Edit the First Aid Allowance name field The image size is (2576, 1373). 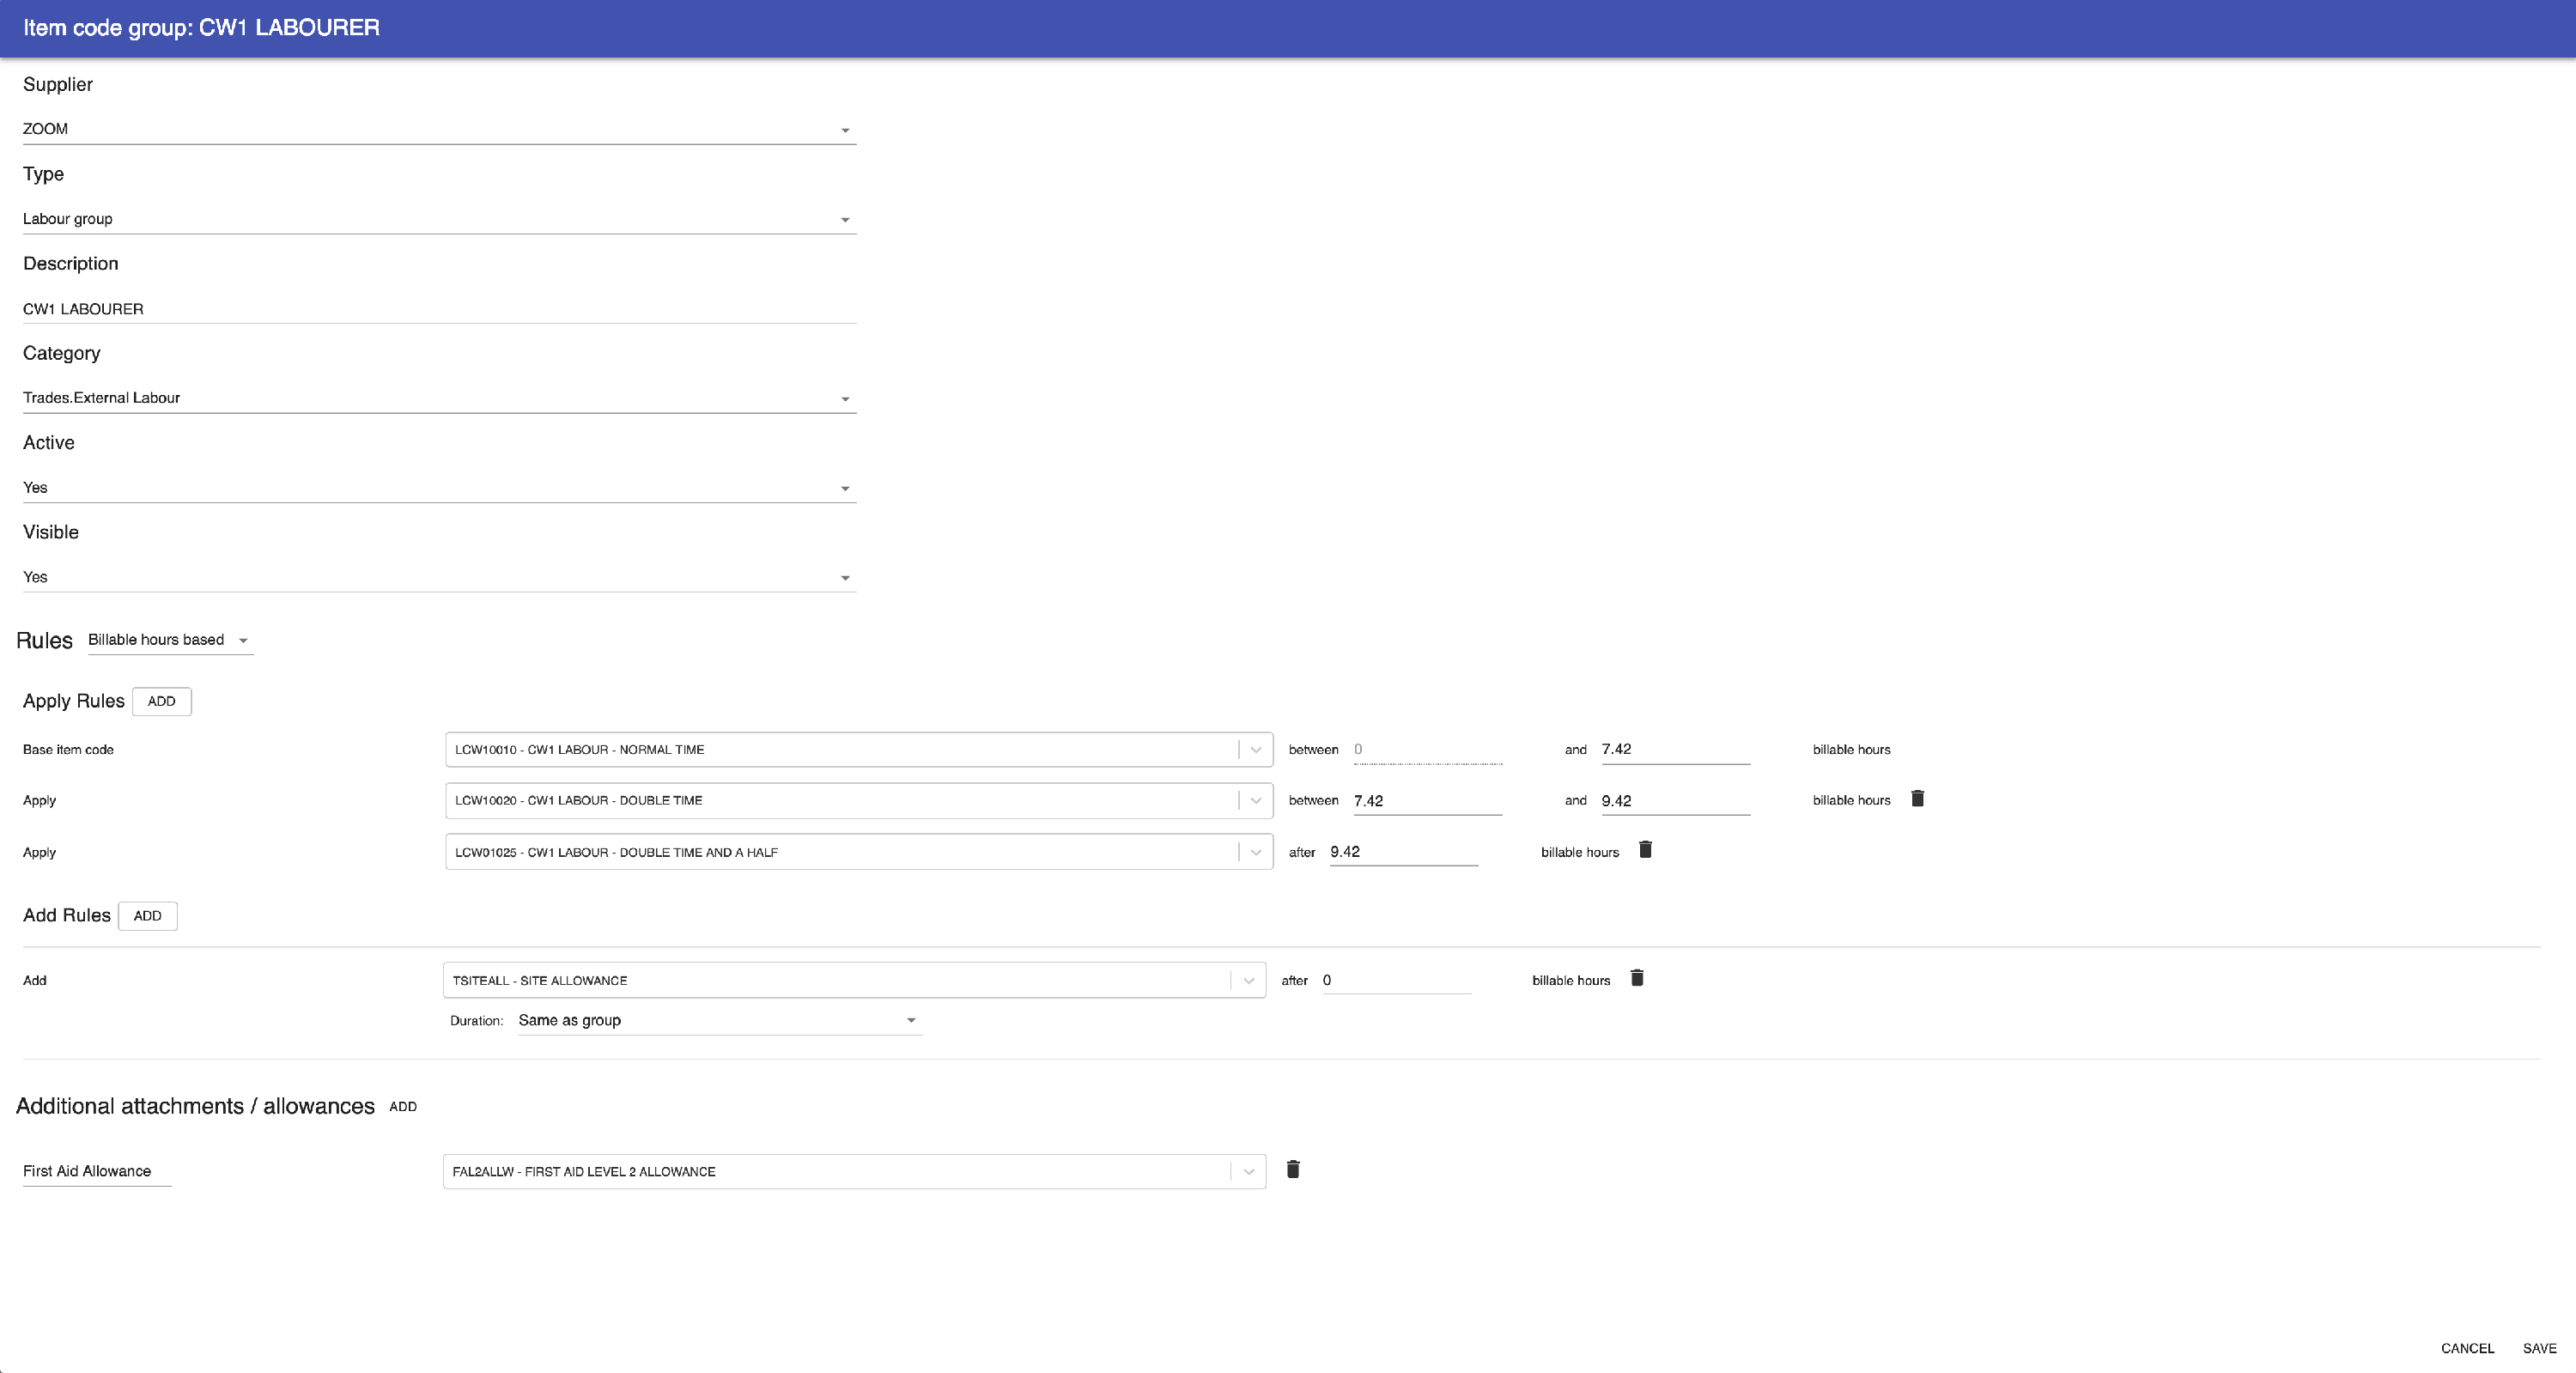(x=97, y=1171)
